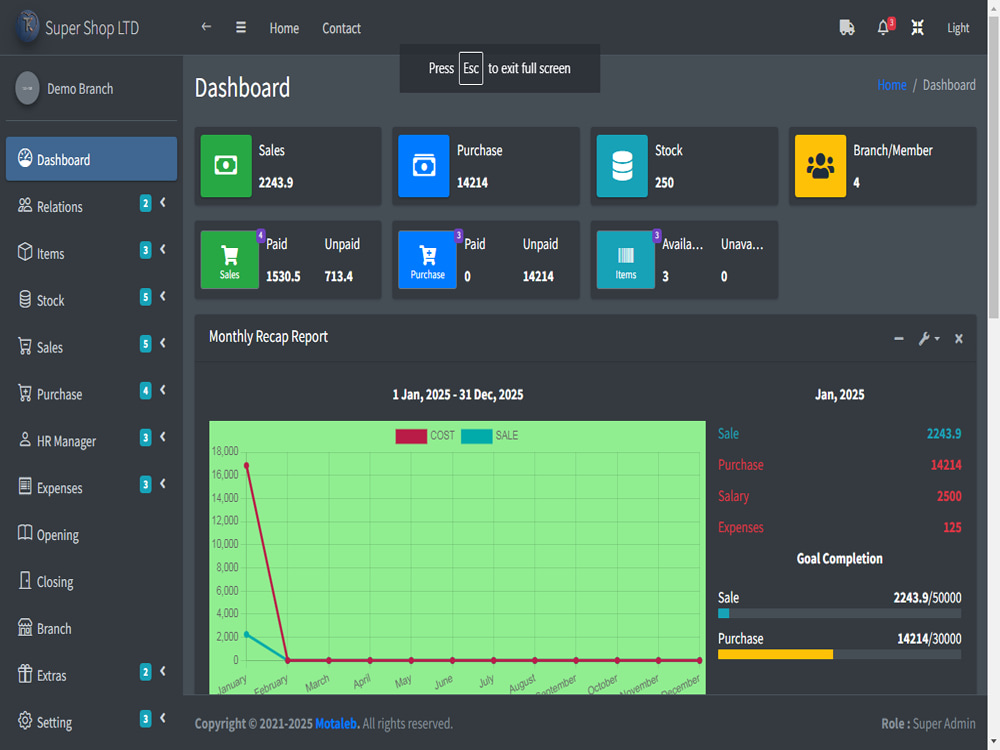1000x750 pixels.
Task: Open the delivery truck icon in navbar
Action: pyautogui.click(x=847, y=27)
